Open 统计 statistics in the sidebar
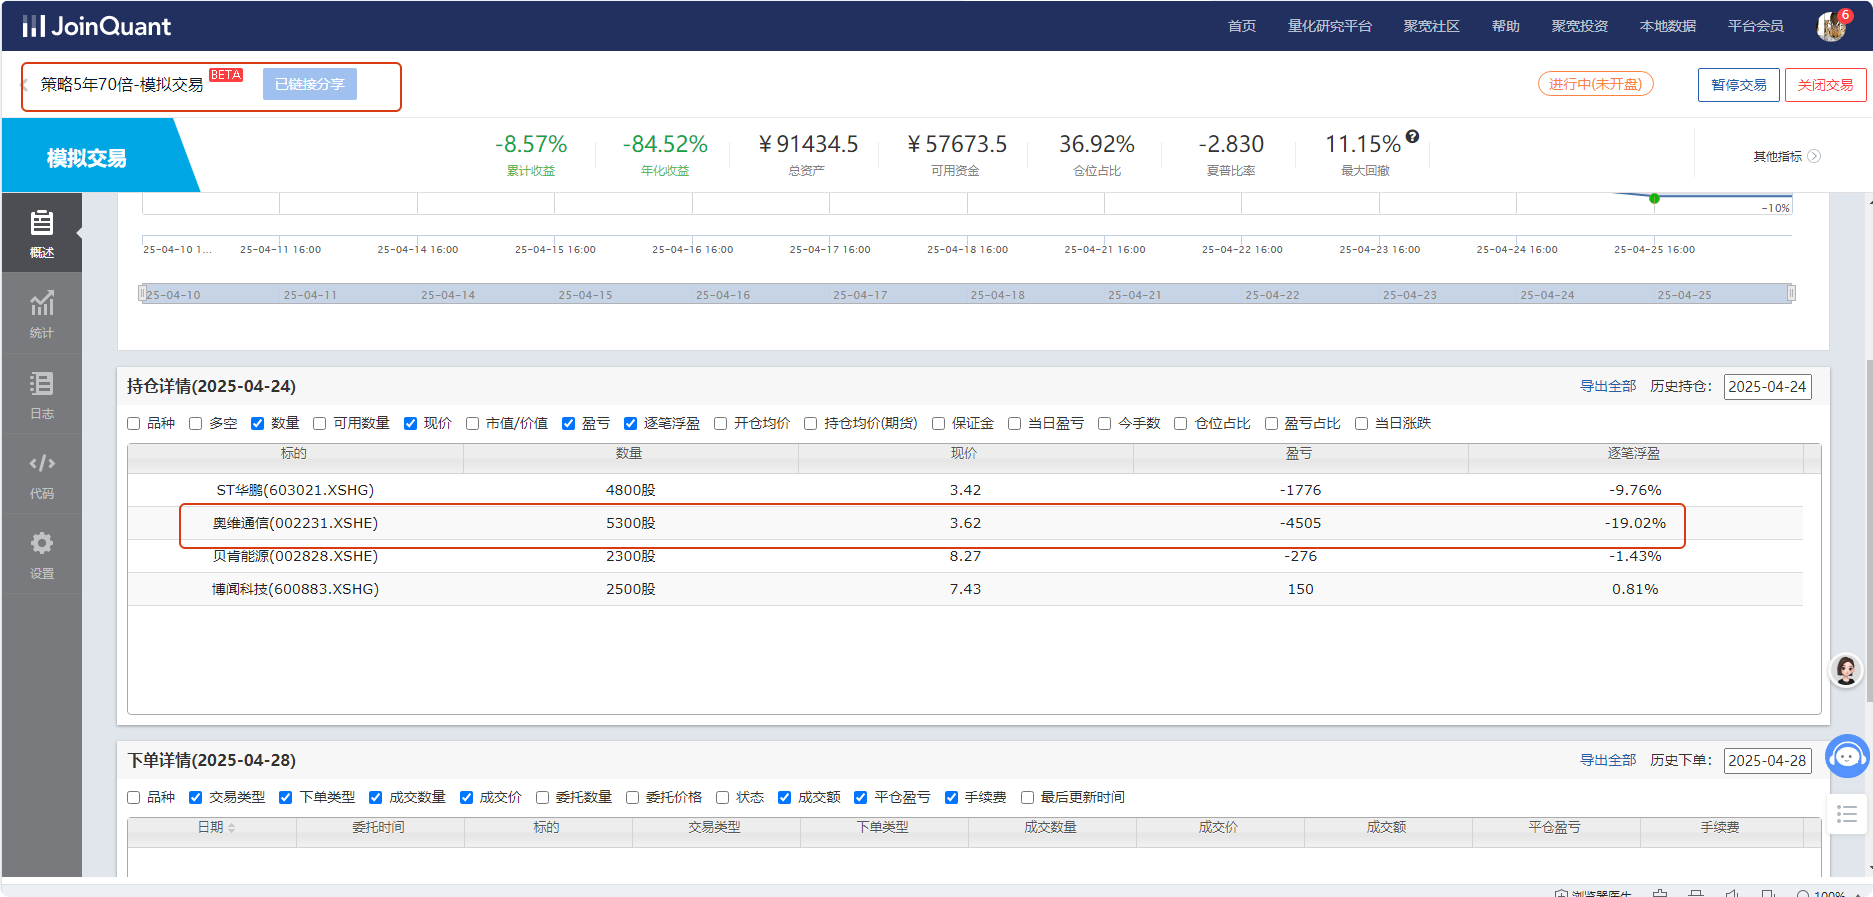This screenshot has width=1873, height=897. [x=42, y=313]
